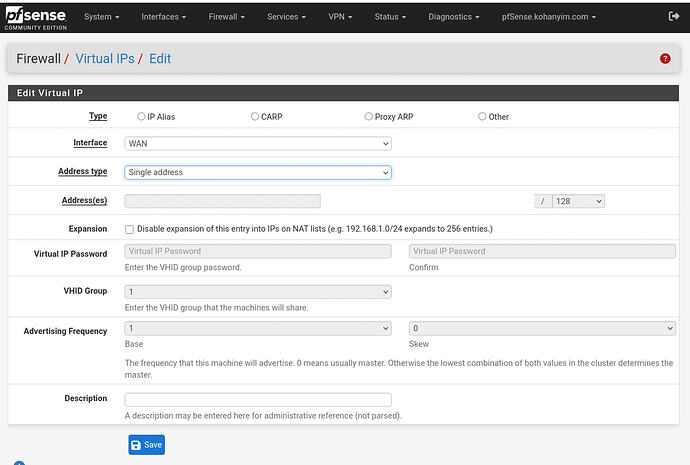Click the Edit breadcrumb link

click(160, 59)
